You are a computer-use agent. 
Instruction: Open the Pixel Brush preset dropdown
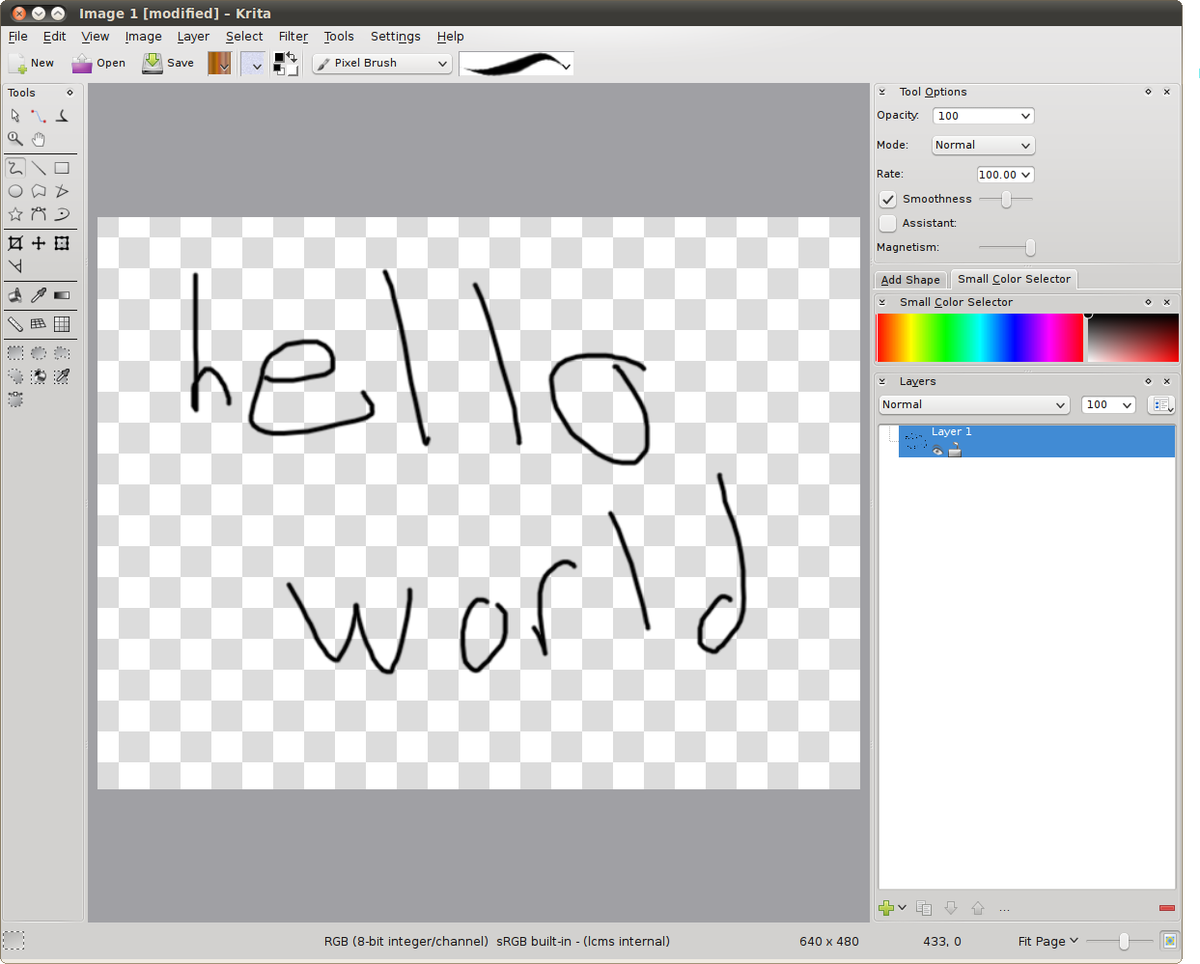click(382, 63)
